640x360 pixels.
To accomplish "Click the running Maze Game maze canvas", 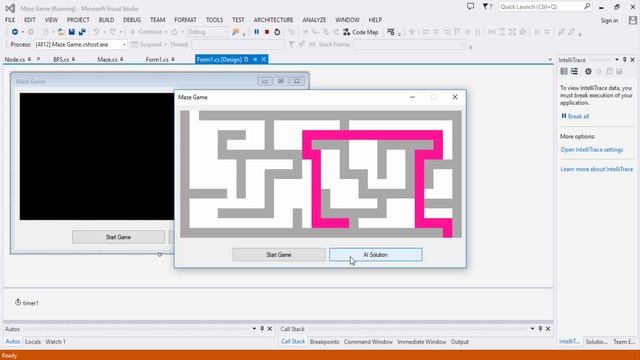I will click(321, 174).
